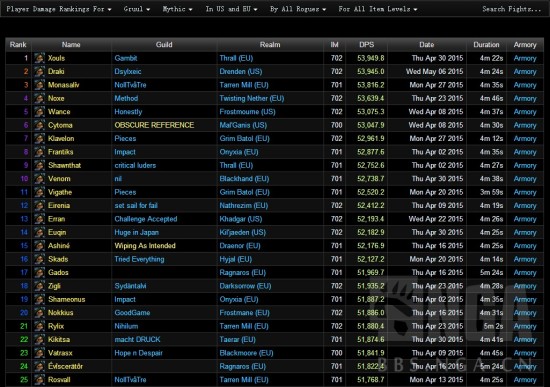550x387 pixels.
Task: Sort by the Rank column header
Action: (18, 45)
